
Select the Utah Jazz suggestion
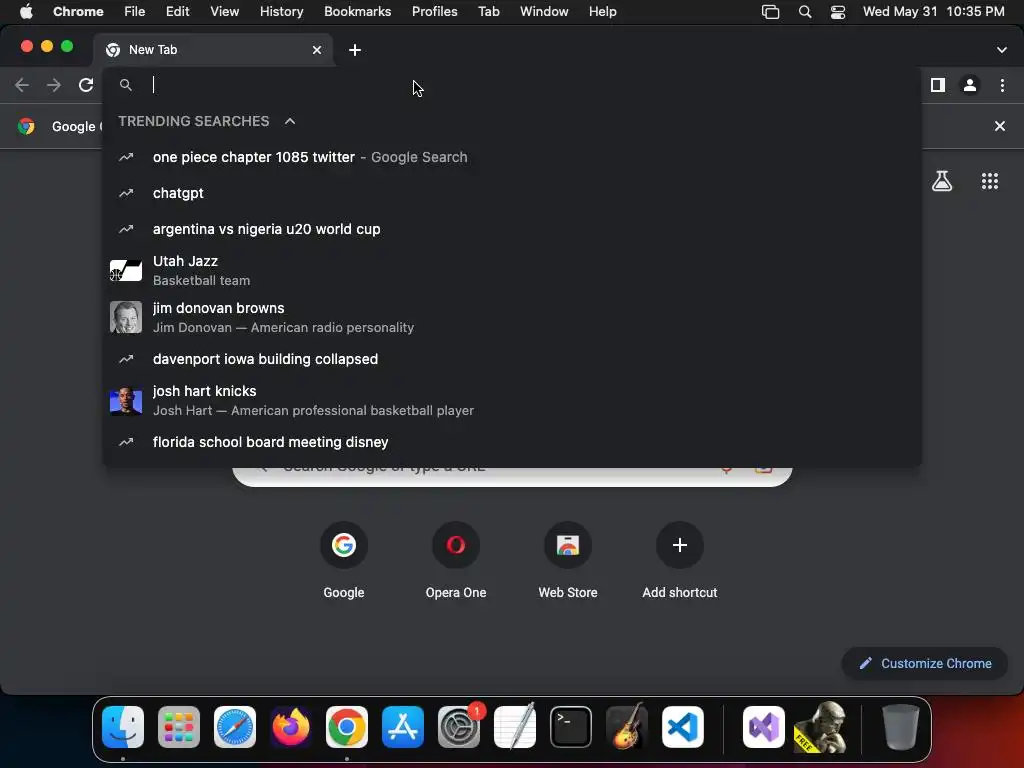click(x=512, y=270)
